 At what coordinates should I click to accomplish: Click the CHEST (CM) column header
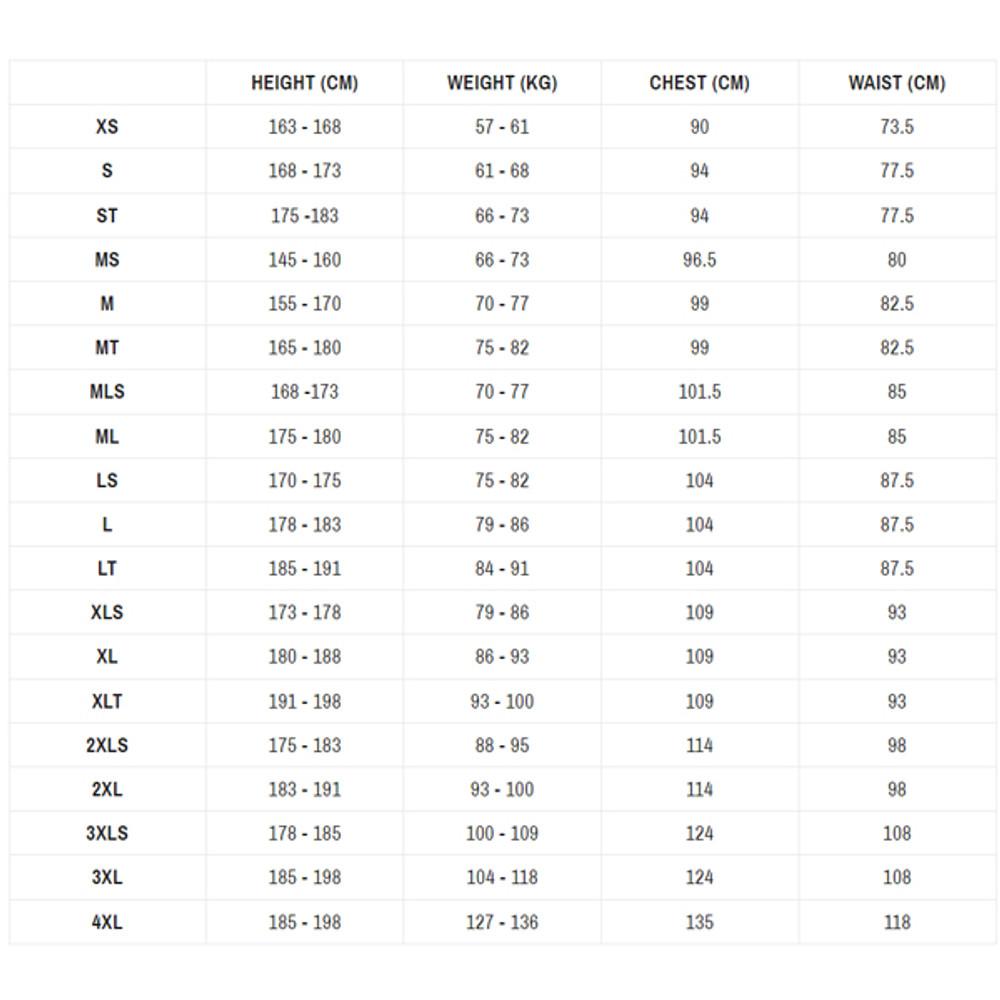[x=699, y=83]
